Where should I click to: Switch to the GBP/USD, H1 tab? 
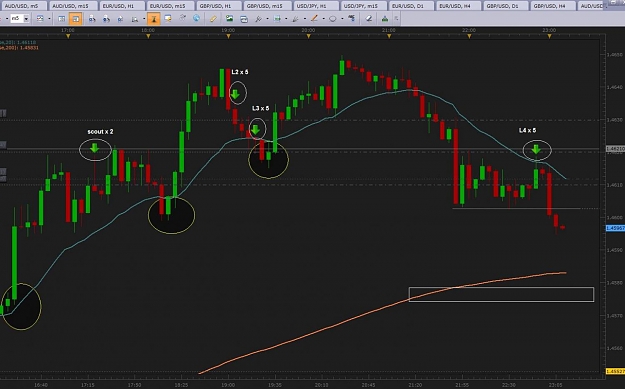click(219, 6)
